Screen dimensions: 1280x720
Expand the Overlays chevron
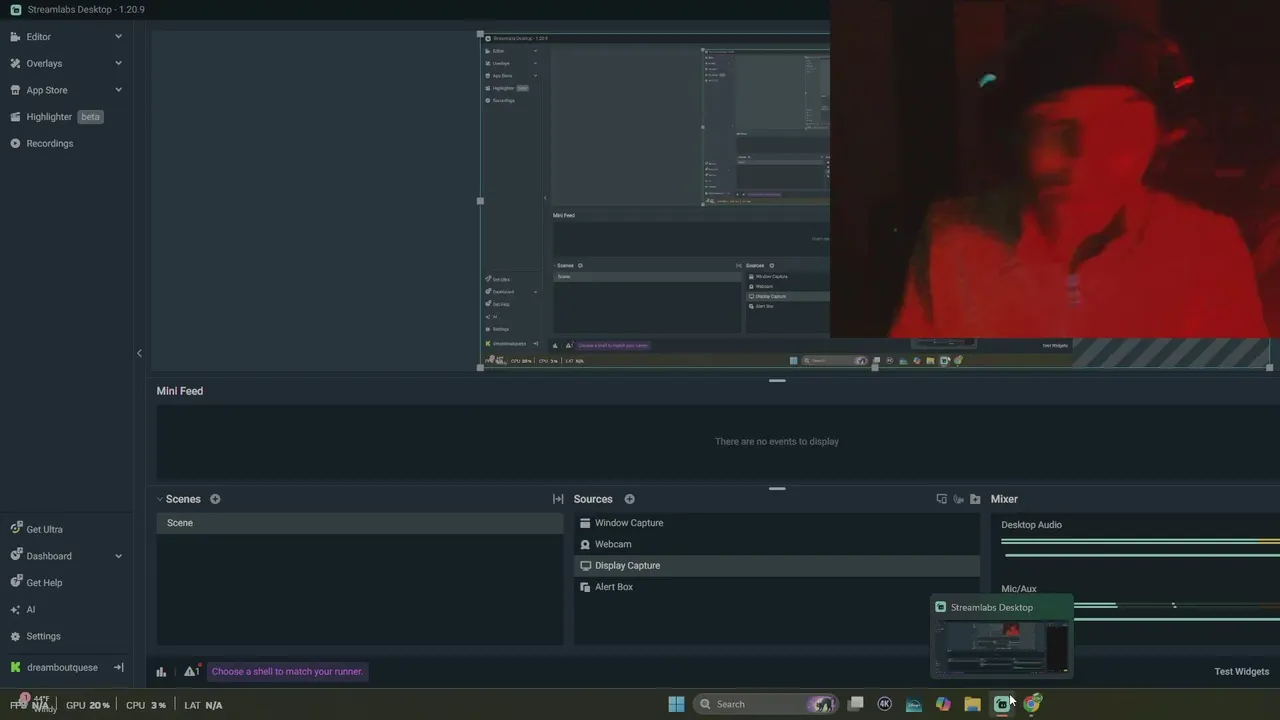[118, 63]
